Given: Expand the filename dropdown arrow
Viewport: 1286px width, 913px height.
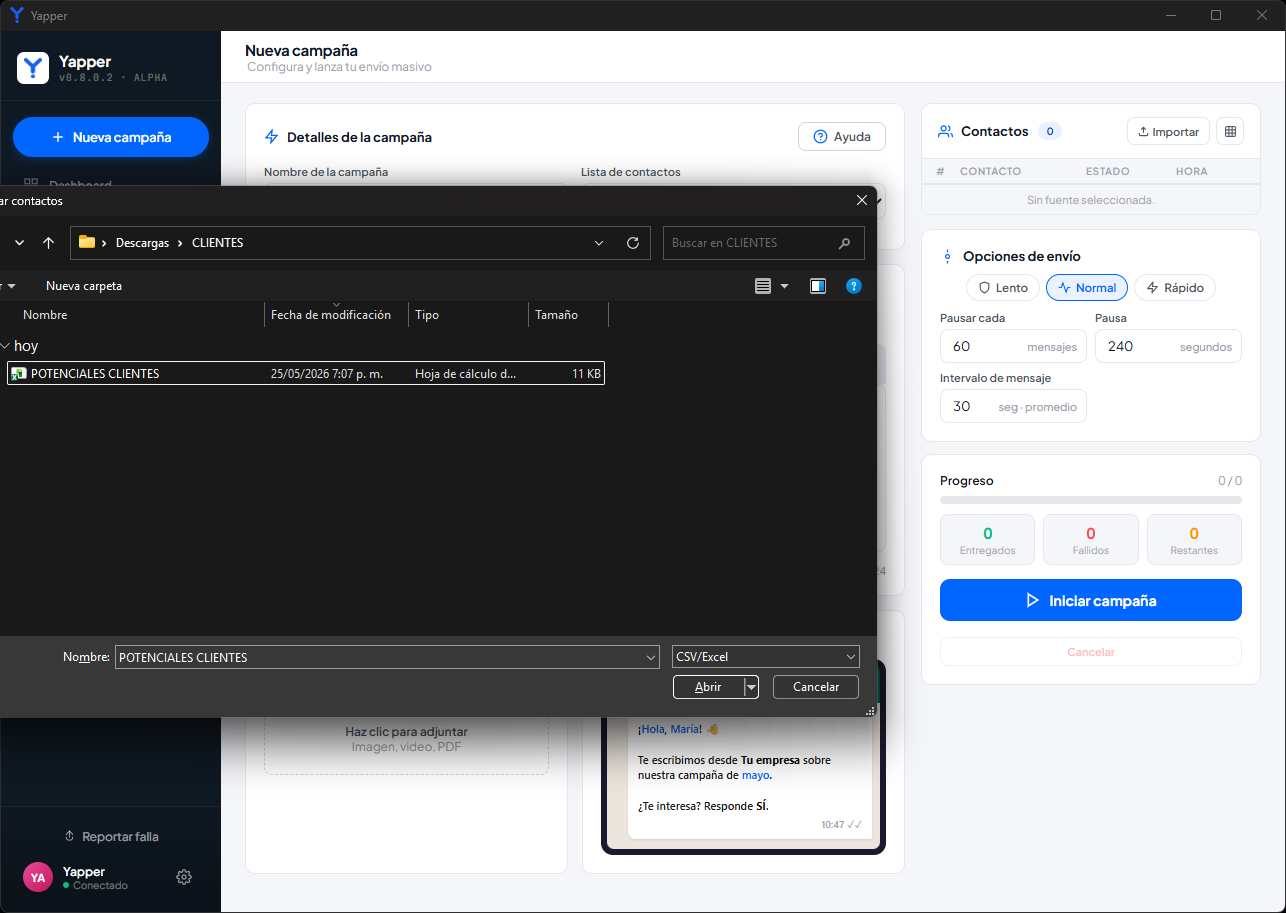Looking at the screenshot, I should [651, 657].
